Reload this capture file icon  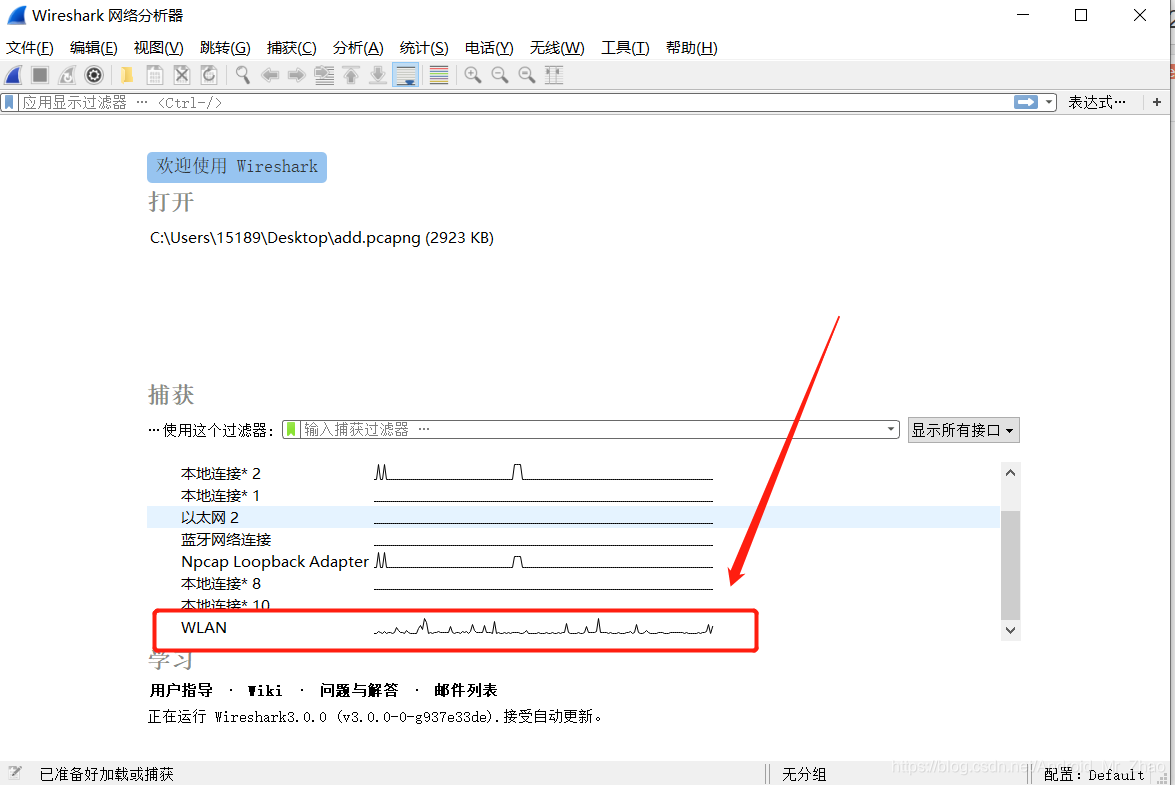(209, 75)
